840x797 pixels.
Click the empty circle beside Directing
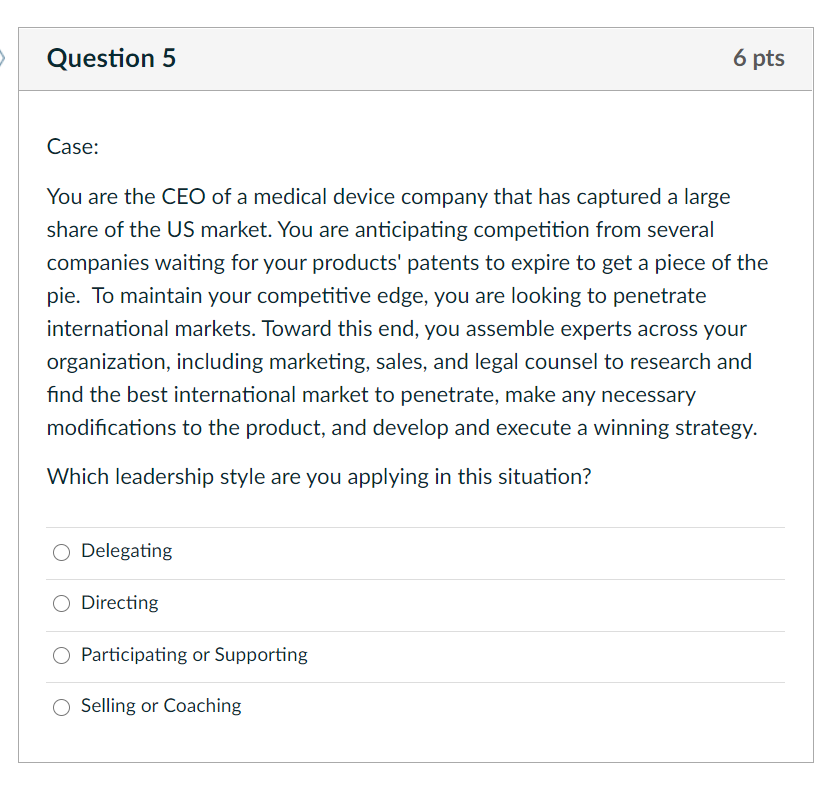(61, 604)
